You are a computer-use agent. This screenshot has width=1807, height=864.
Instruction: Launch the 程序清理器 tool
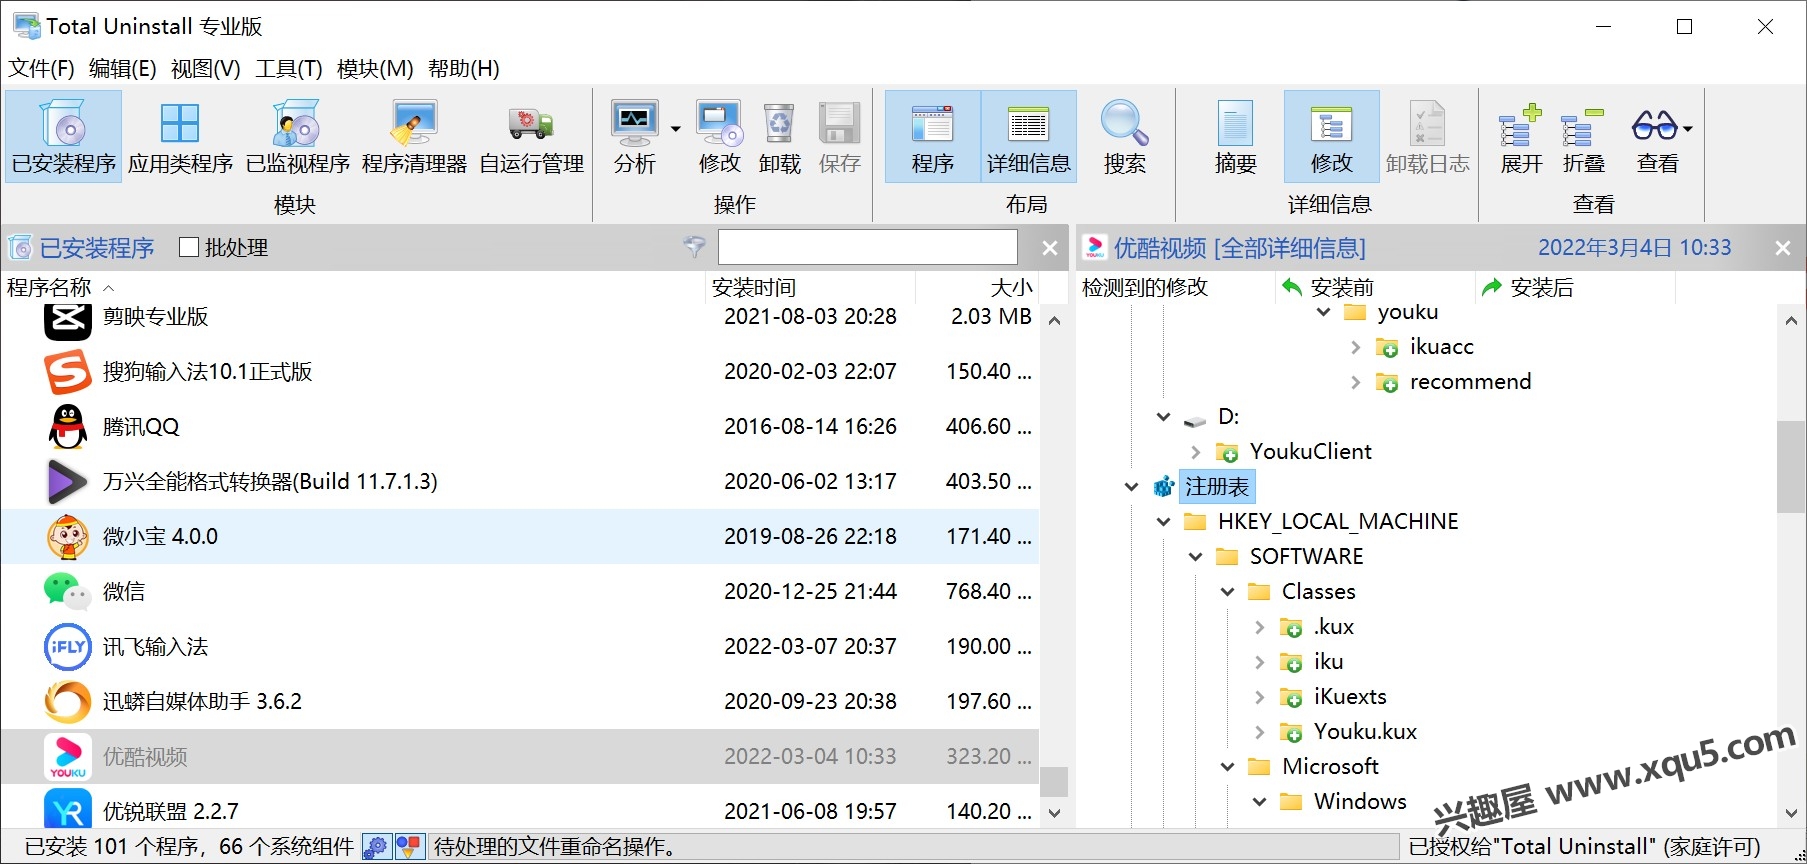414,137
